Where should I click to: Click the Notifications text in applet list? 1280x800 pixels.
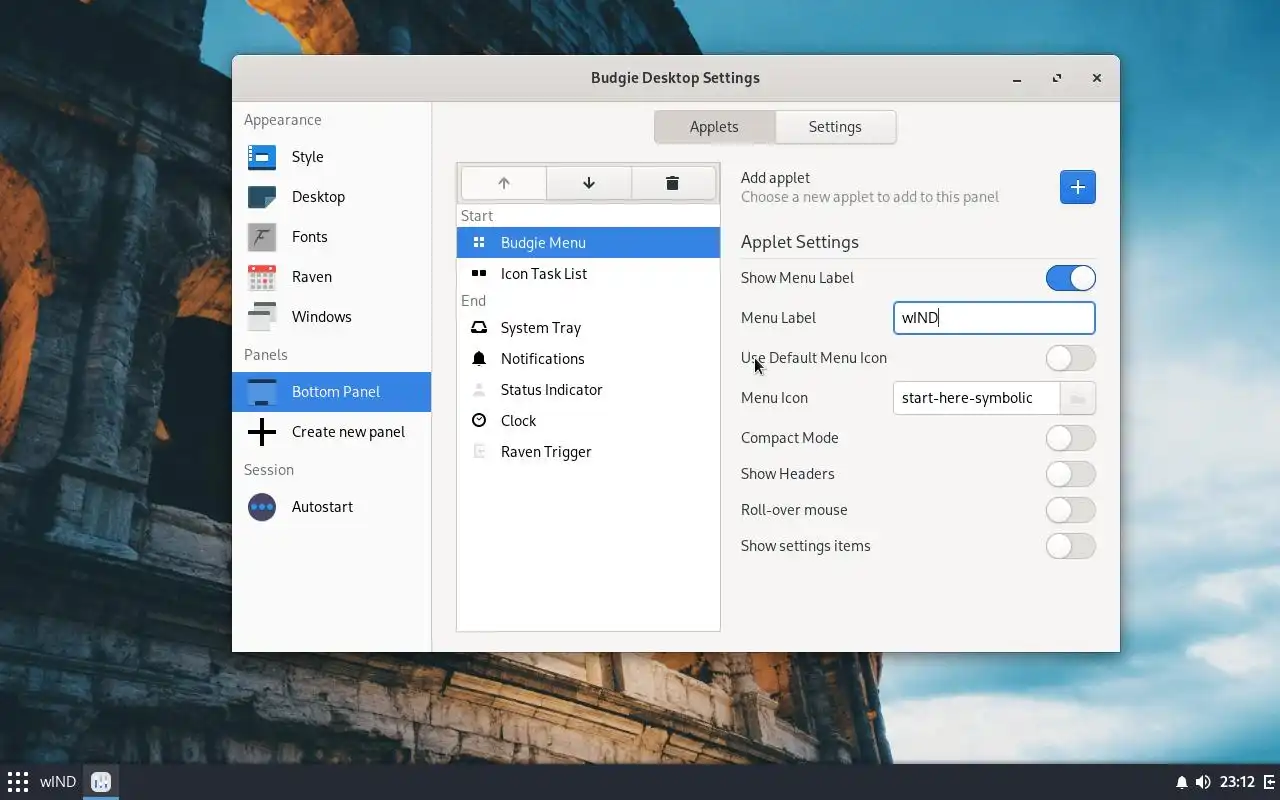pyautogui.click(x=543, y=358)
